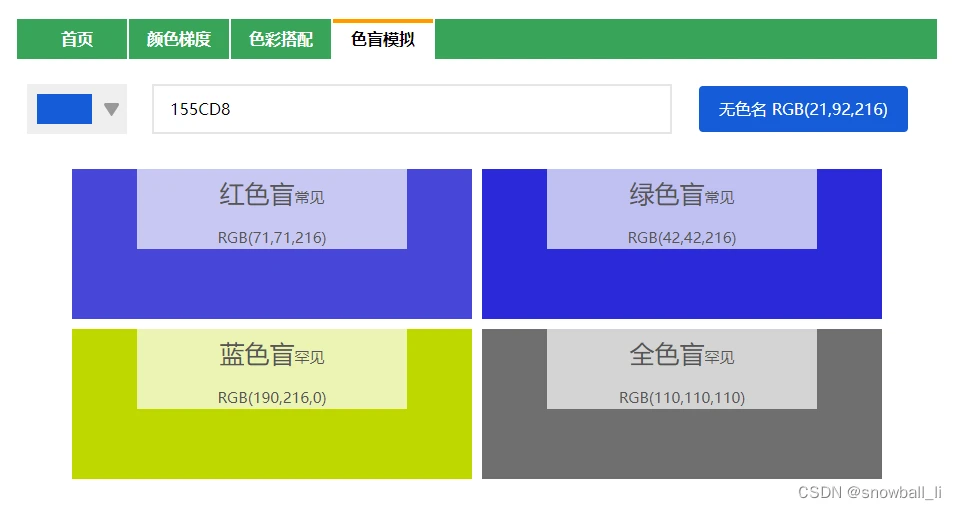The width and height of the screenshot is (956, 510).
Task: Click the 红色盲 heading label
Action: [x=257, y=195]
